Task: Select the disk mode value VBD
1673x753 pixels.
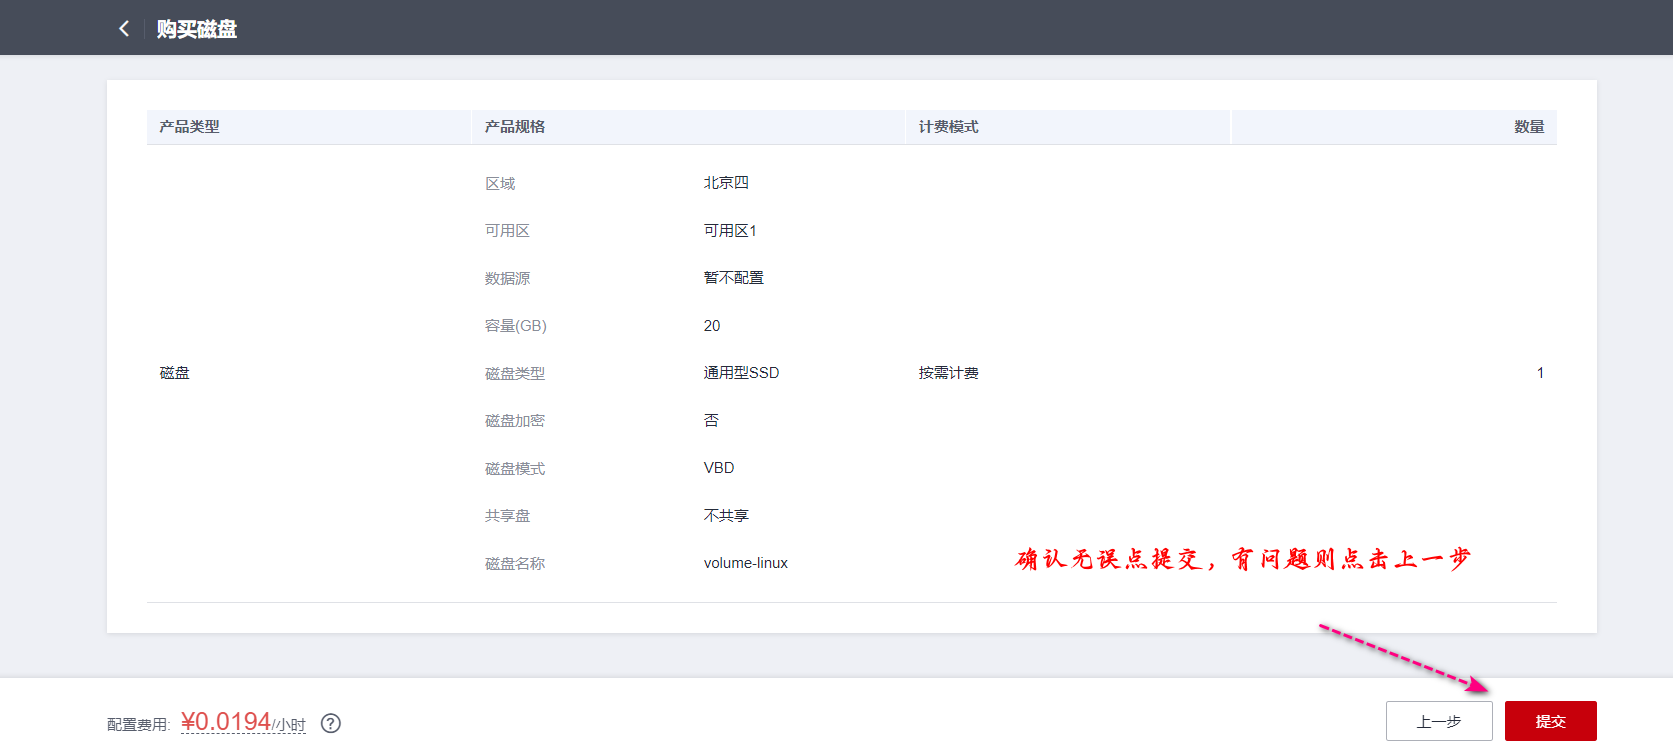Action: click(x=719, y=468)
